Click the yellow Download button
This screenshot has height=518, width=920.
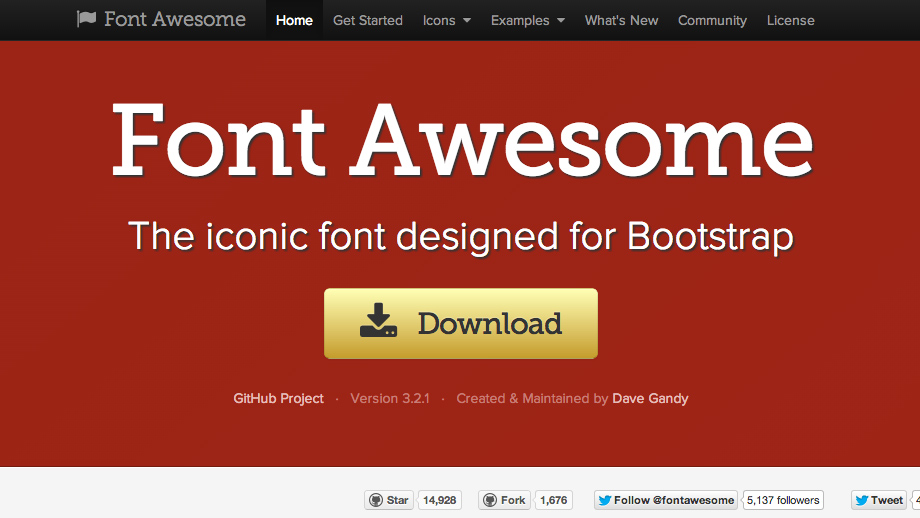(x=461, y=323)
